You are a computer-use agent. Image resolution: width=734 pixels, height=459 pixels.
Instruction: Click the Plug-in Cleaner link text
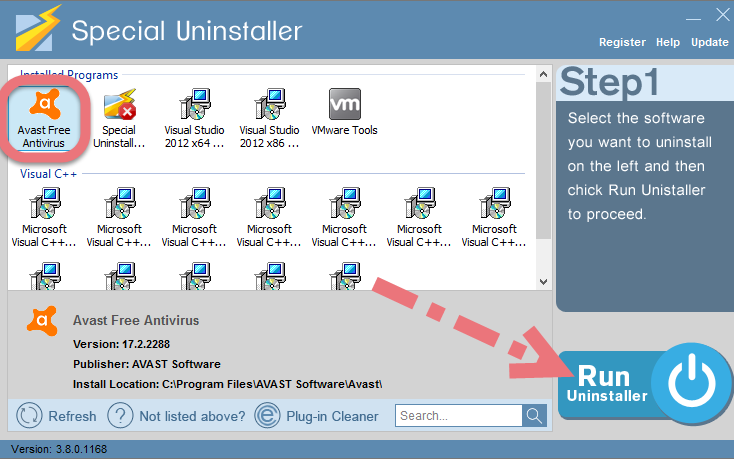click(332, 416)
